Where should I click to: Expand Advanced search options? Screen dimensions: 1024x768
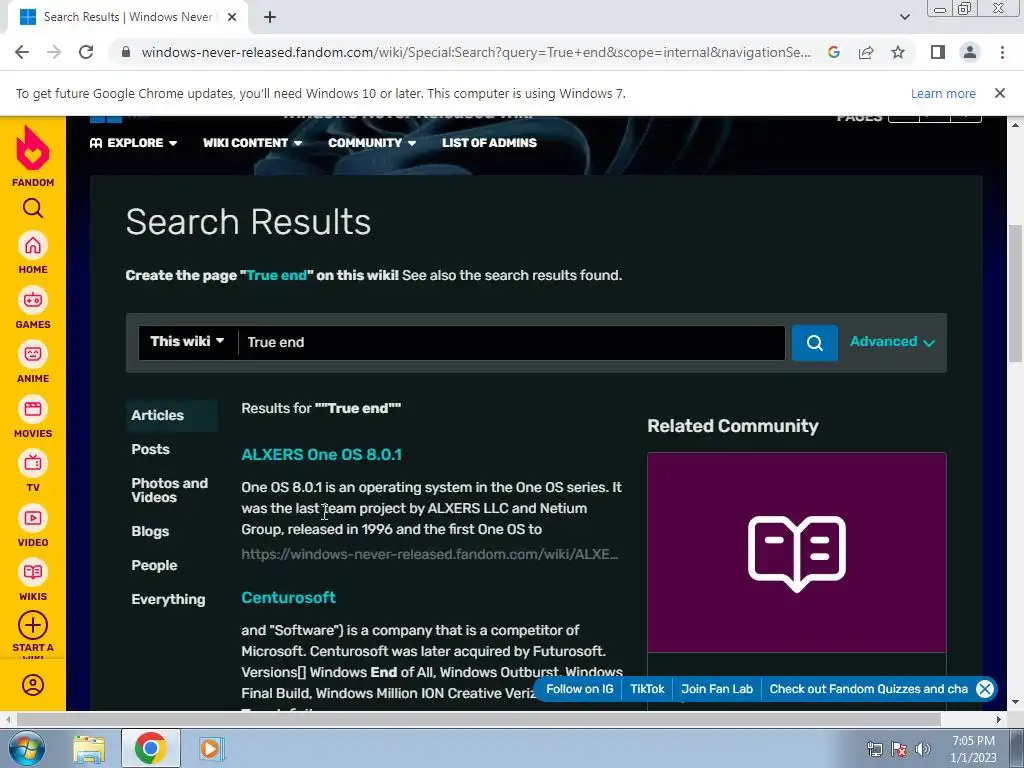tap(892, 342)
